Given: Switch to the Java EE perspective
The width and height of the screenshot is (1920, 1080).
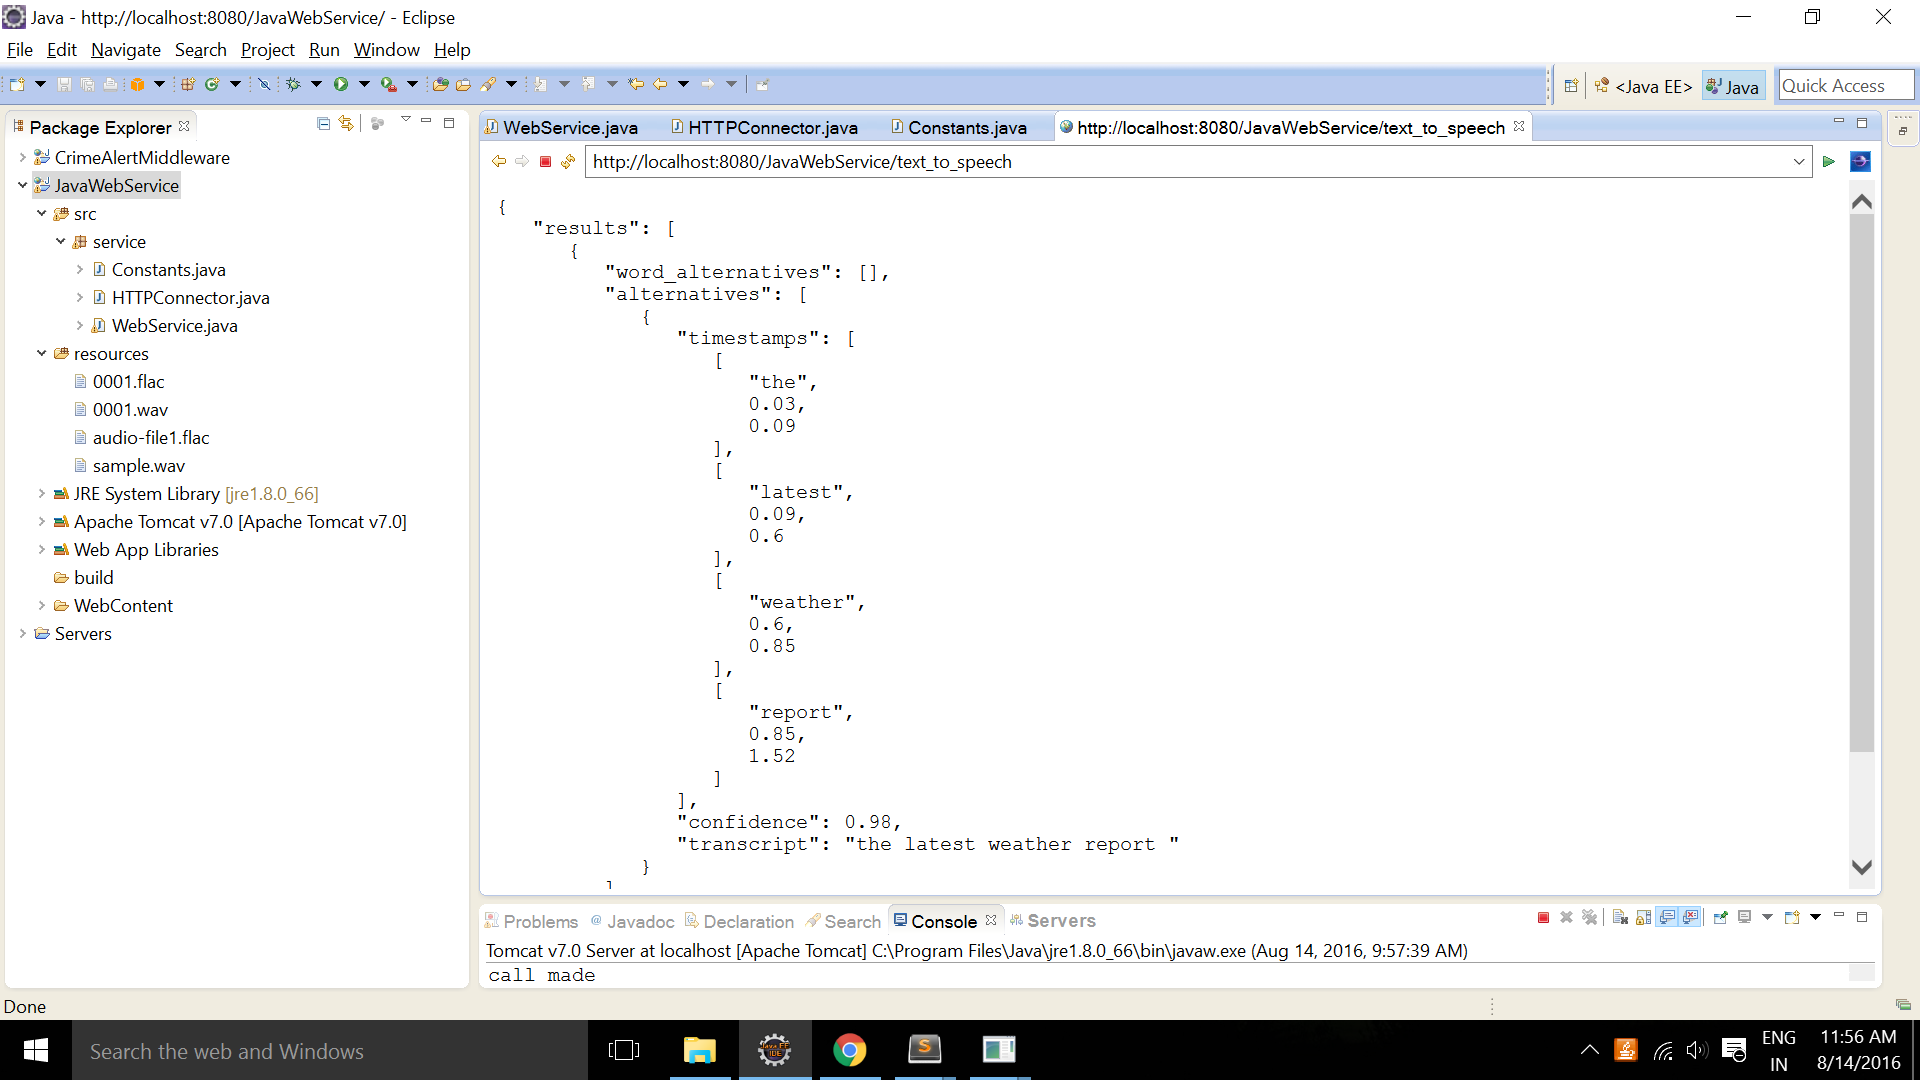Looking at the screenshot, I should pyautogui.click(x=1644, y=87).
